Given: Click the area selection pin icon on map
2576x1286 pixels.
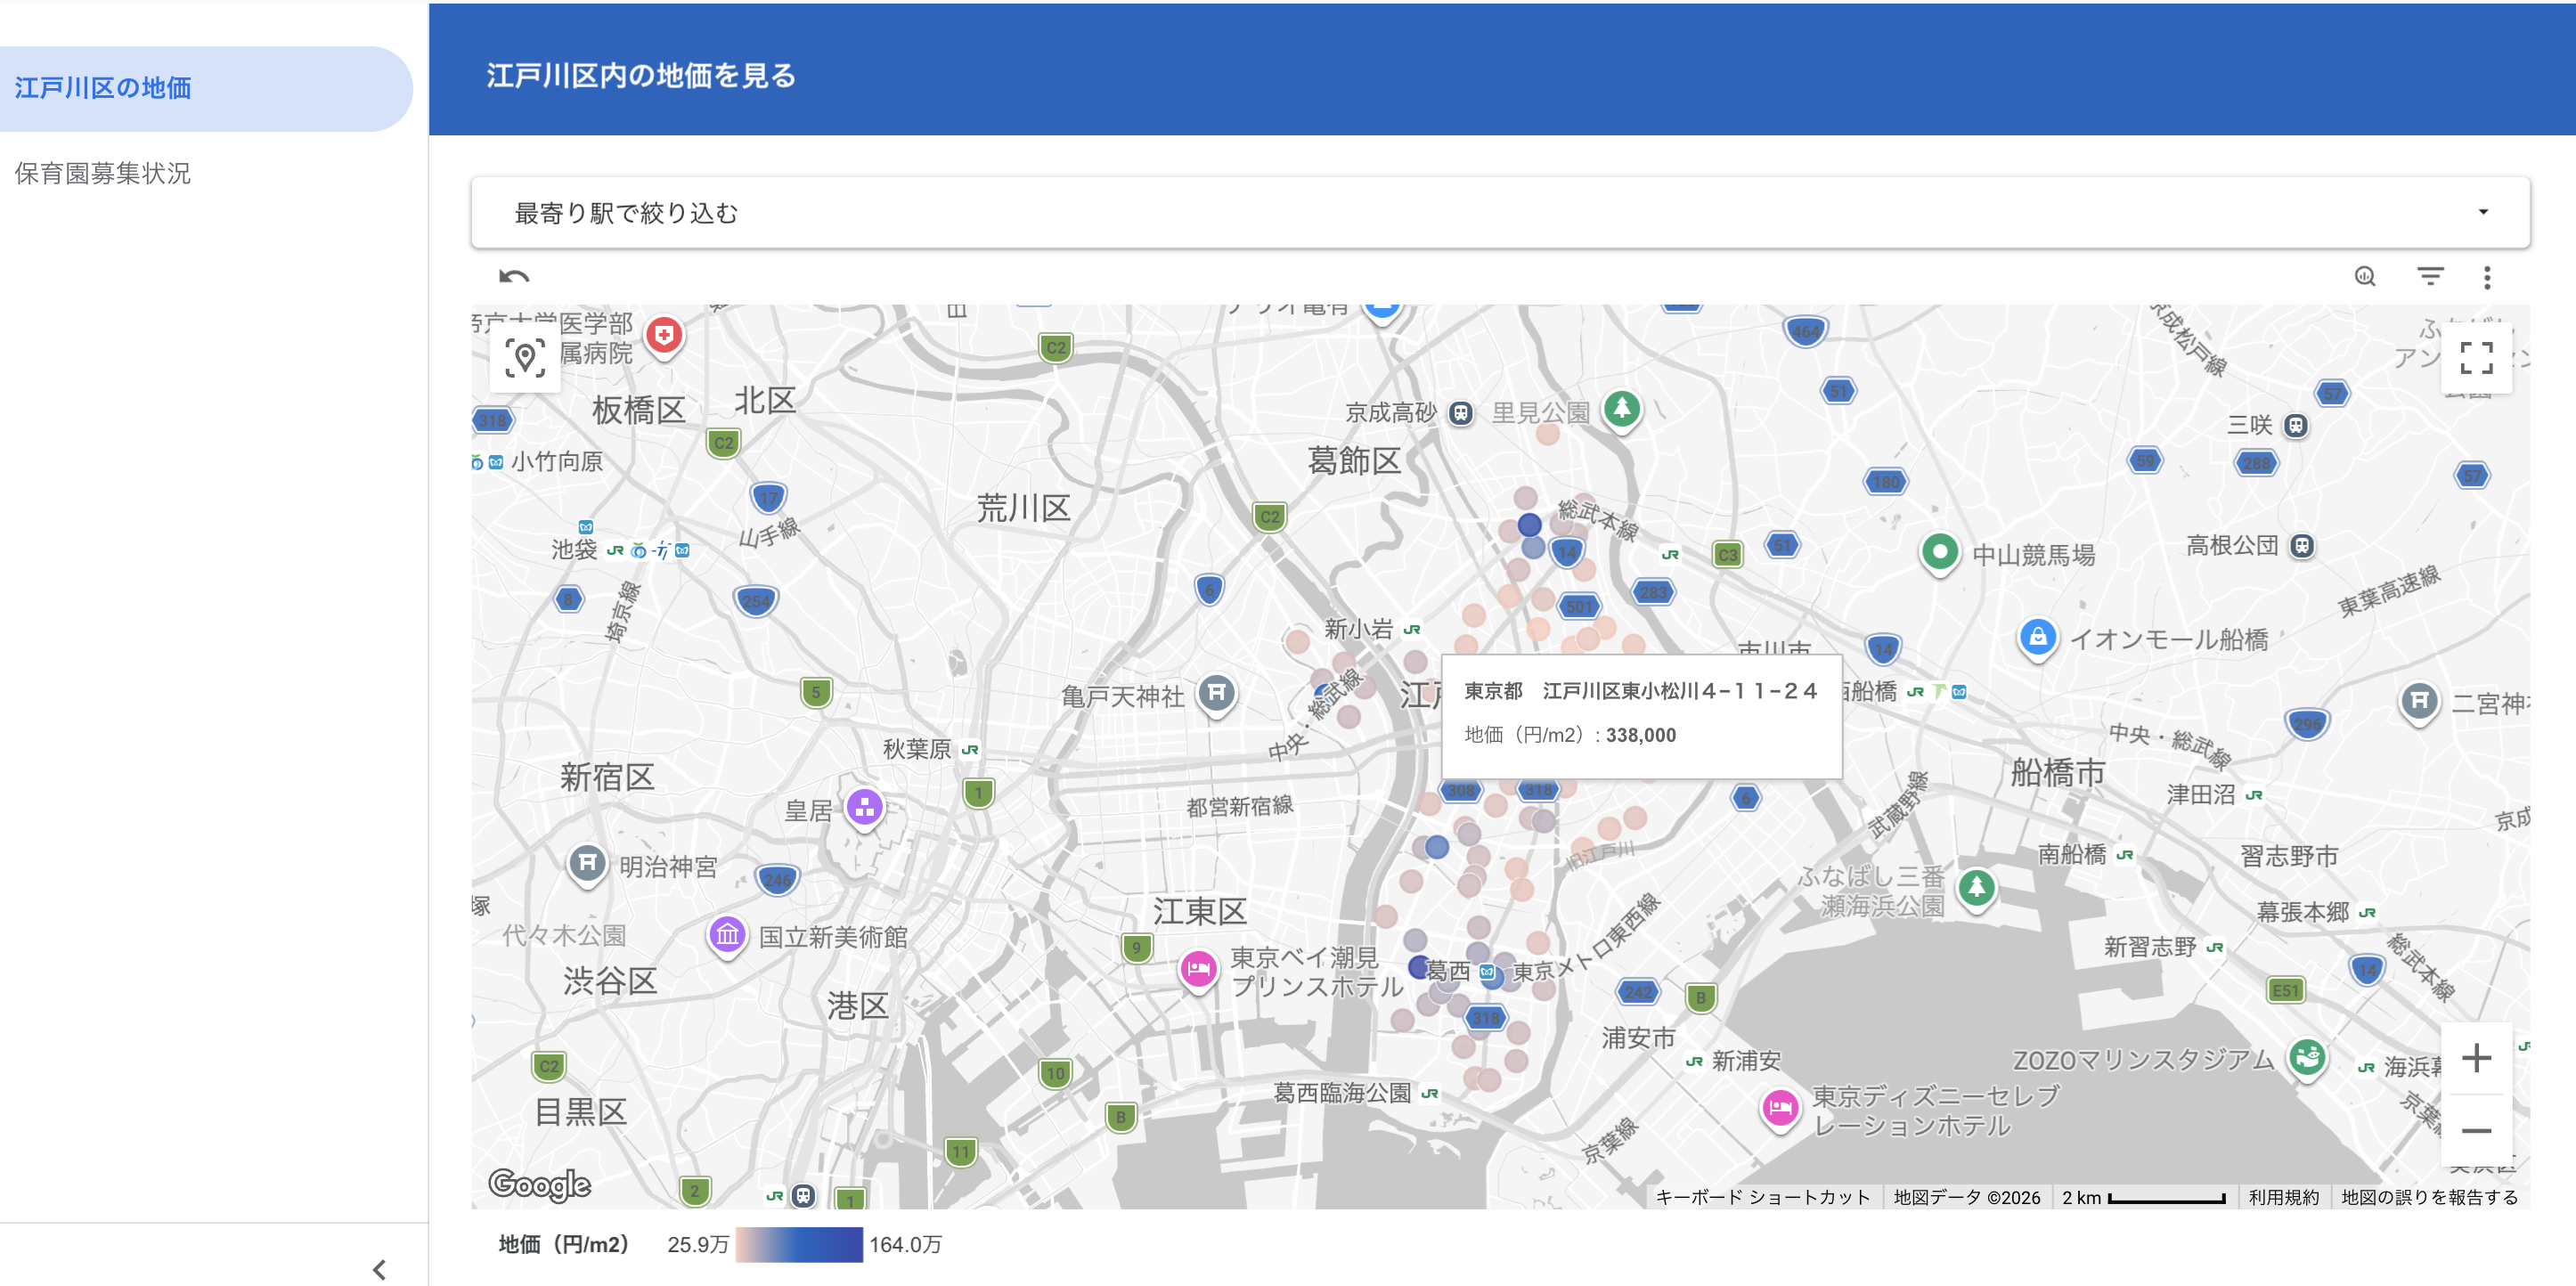Looking at the screenshot, I should coord(525,357).
